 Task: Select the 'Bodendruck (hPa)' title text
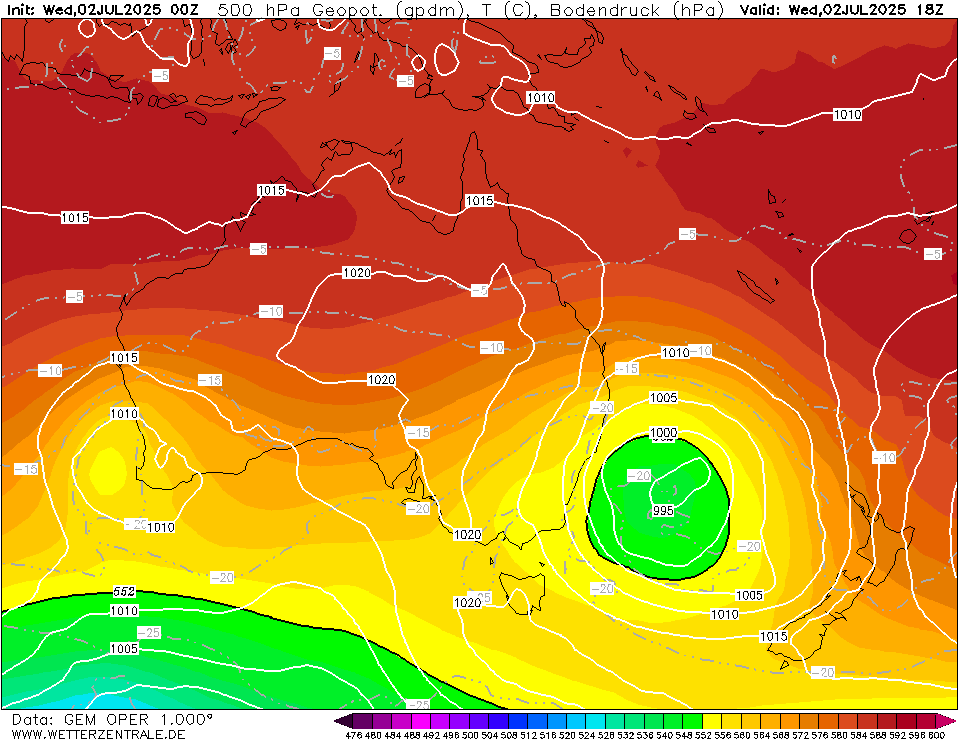[x=636, y=10]
